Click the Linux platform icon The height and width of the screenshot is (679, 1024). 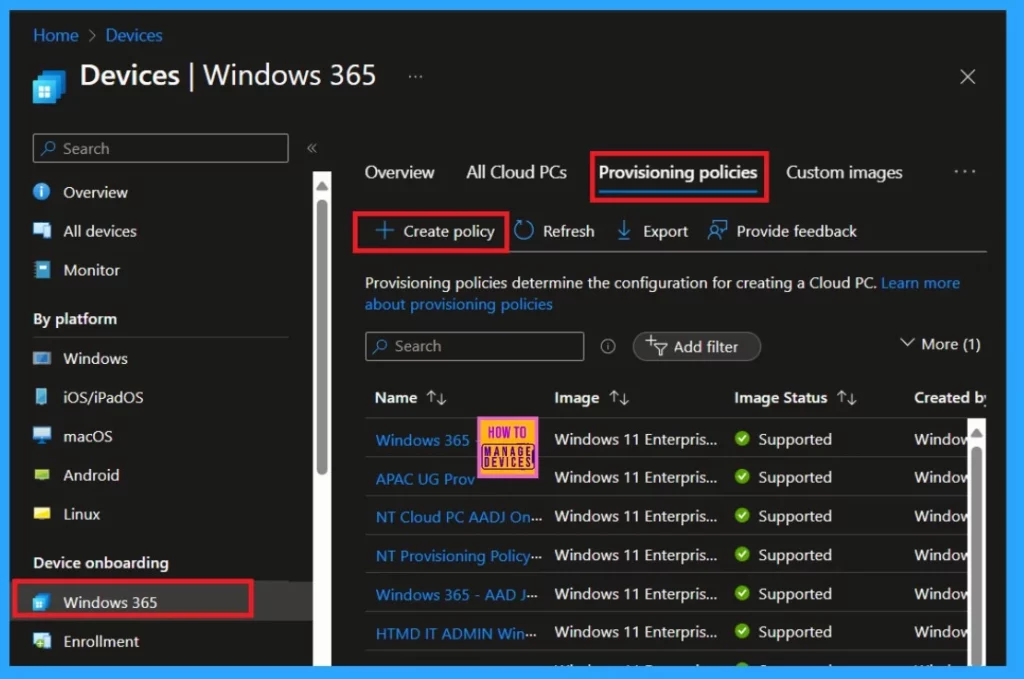click(42, 513)
